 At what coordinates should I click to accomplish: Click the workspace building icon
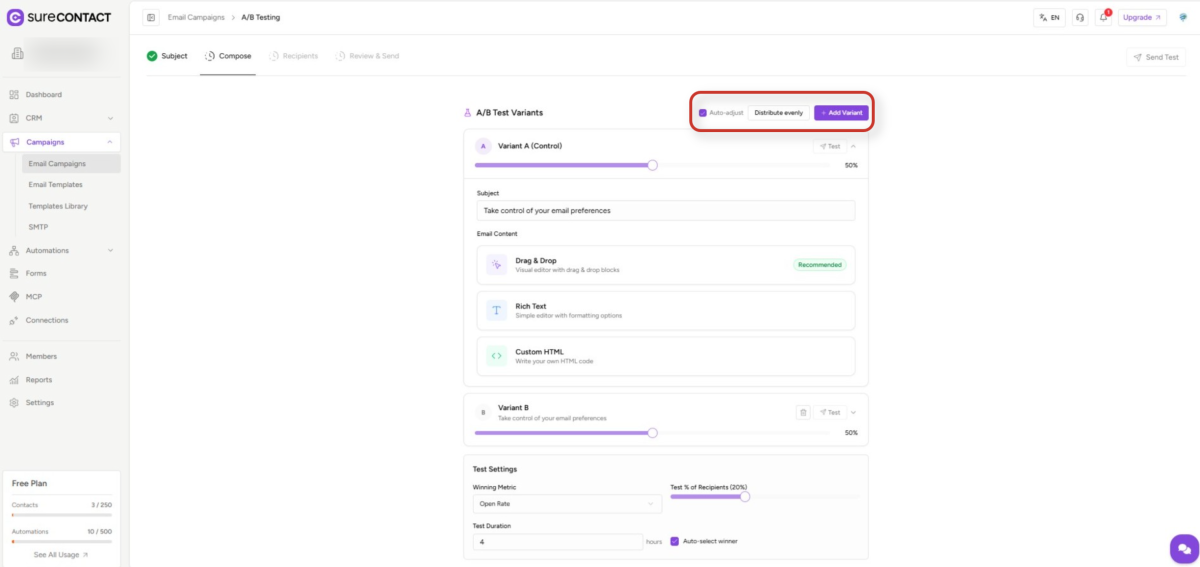[x=17, y=53]
